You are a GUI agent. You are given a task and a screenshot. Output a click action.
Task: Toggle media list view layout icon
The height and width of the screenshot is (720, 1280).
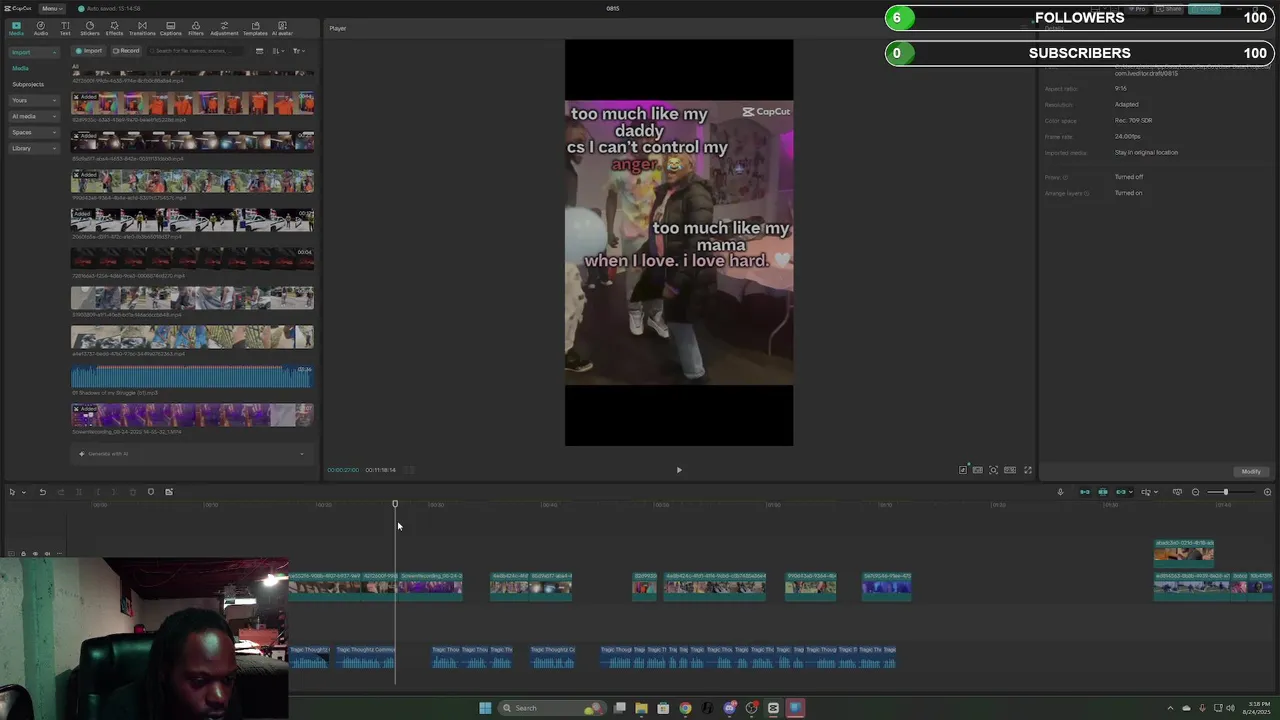(x=259, y=50)
